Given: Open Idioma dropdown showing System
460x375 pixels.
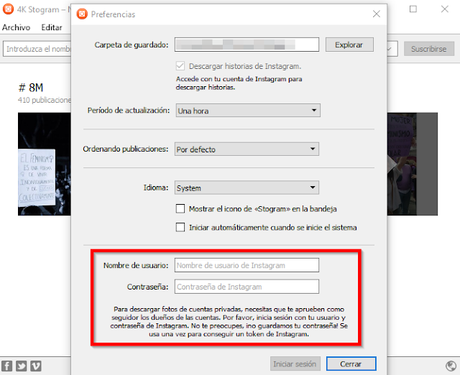Looking at the screenshot, I should coord(247,188).
